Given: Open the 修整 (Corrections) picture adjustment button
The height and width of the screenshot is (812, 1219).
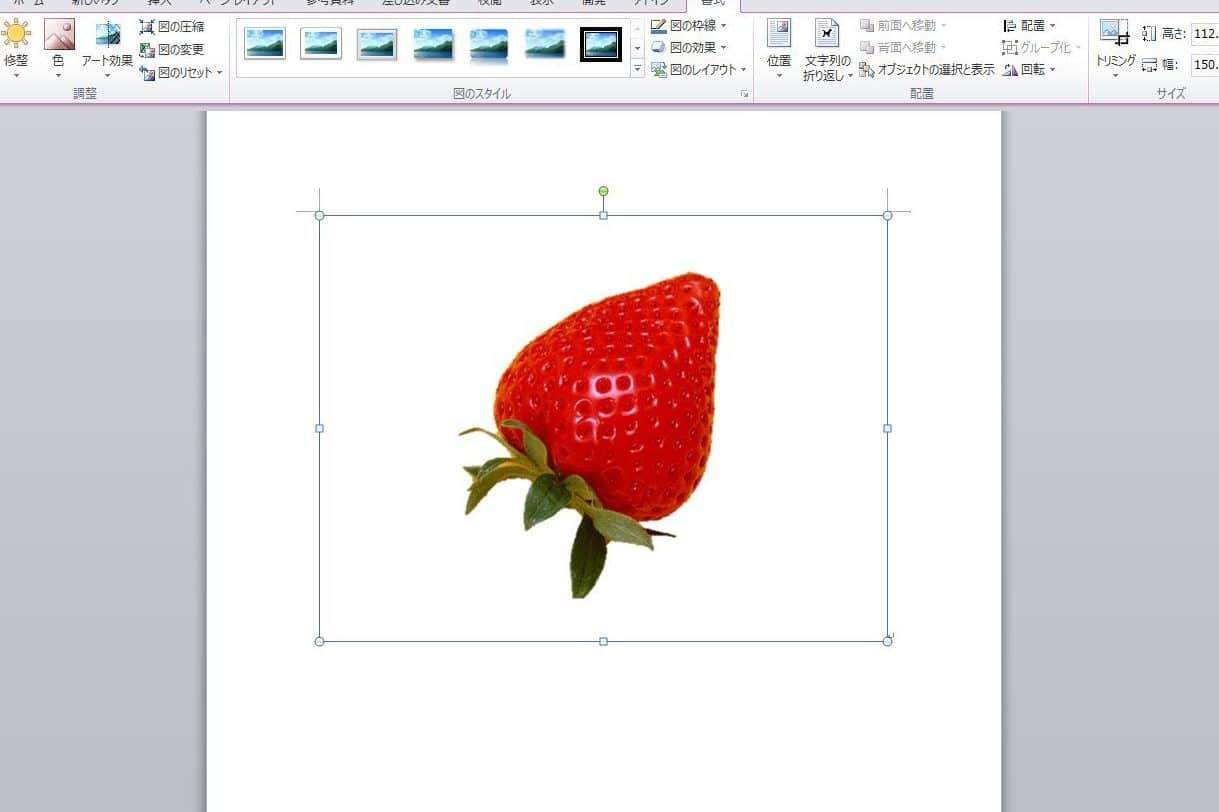Looking at the screenshot, I should 16,42.
